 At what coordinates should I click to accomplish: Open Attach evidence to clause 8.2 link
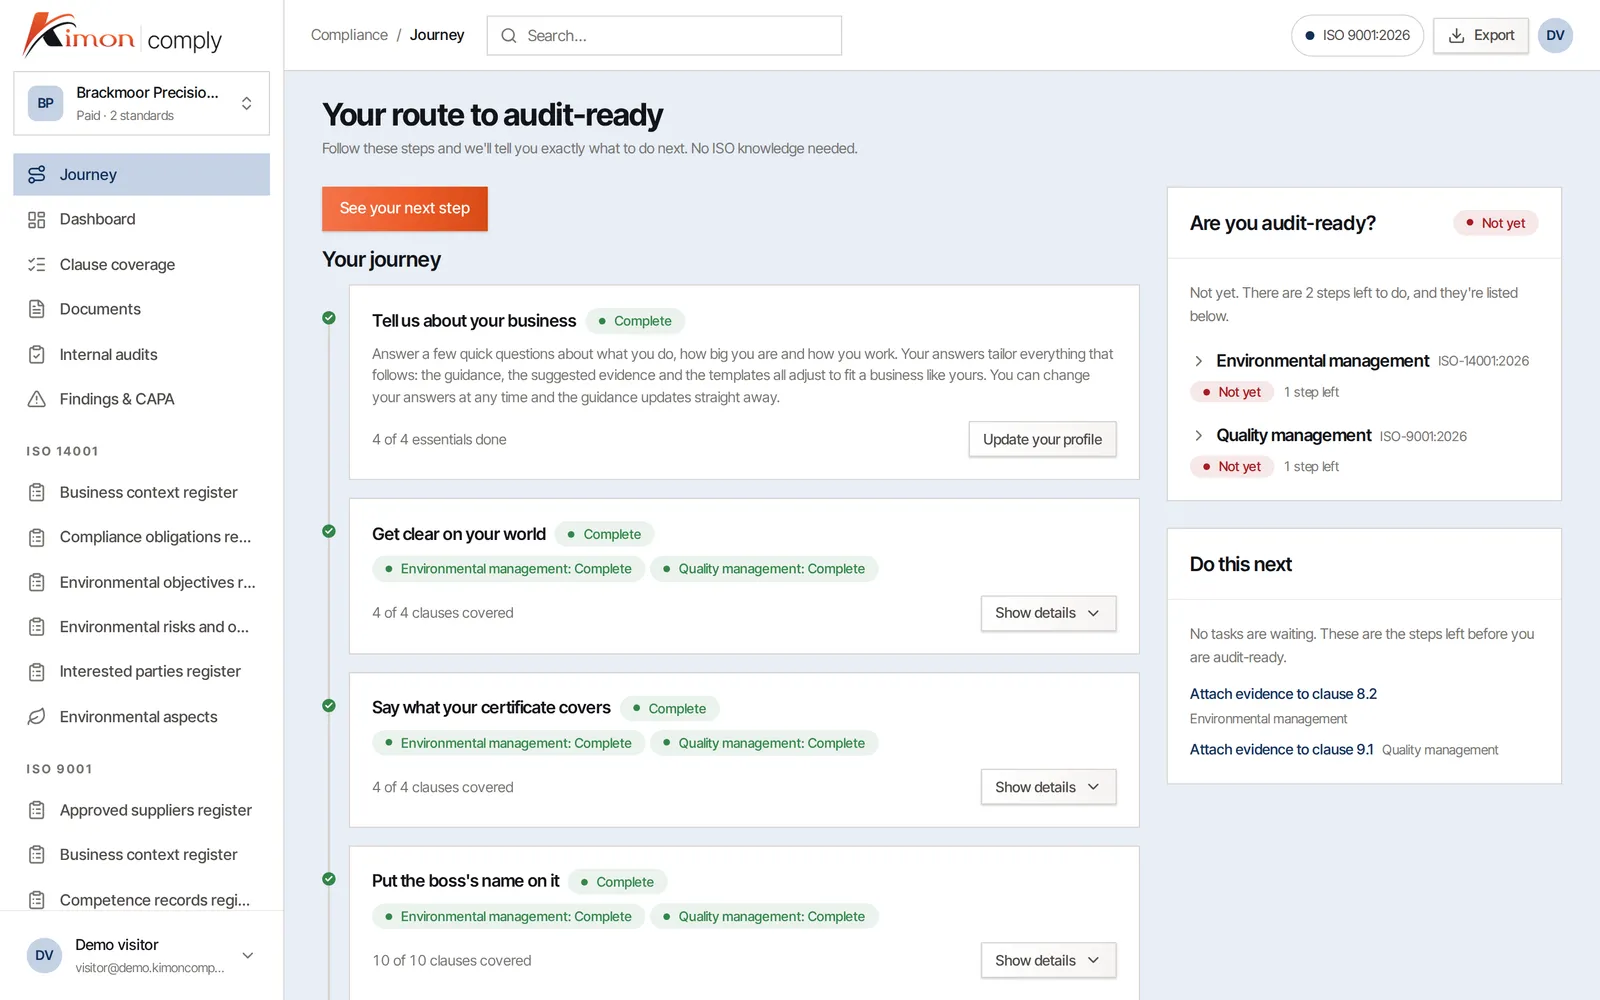[x=1283, y=693]
